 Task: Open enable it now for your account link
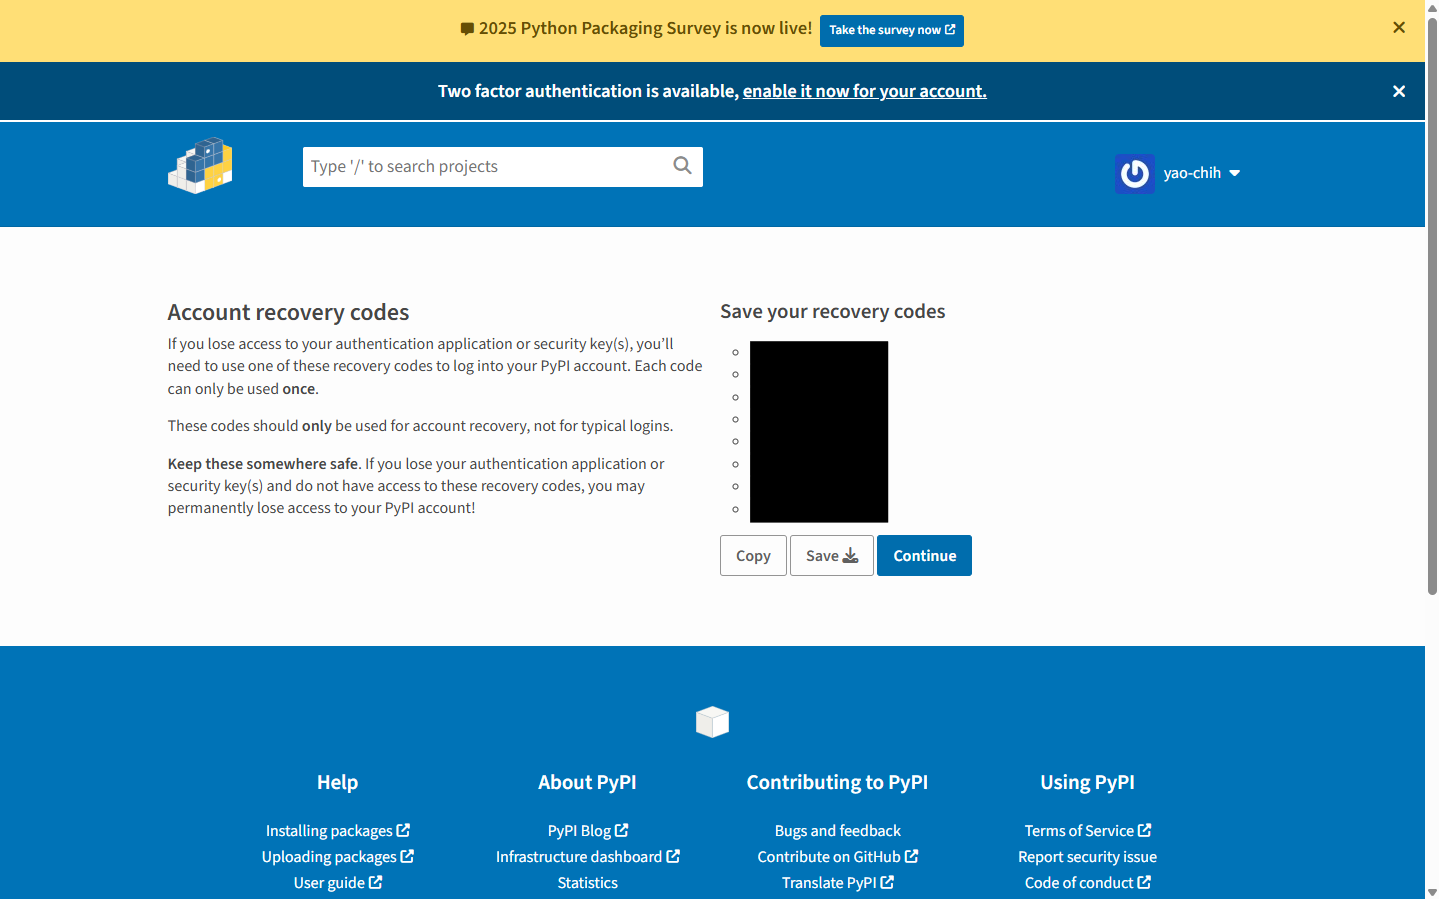[864, 91]
